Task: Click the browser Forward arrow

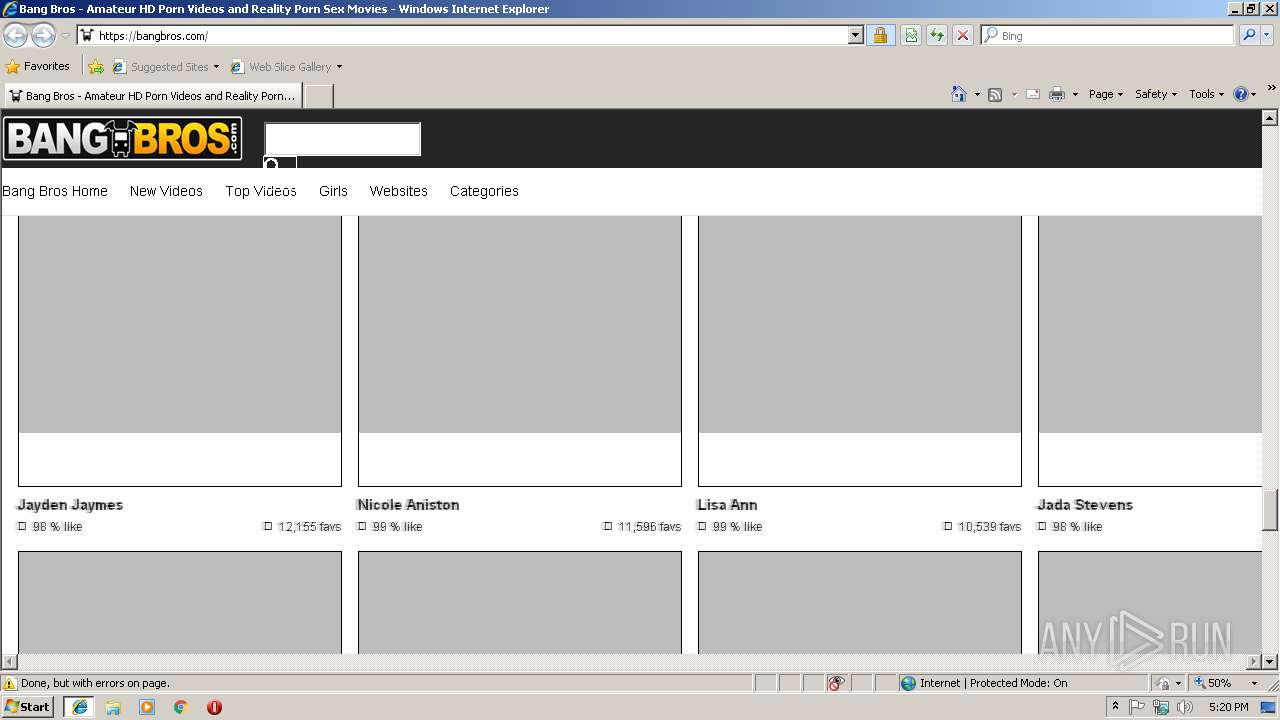Action: (43, 36)
